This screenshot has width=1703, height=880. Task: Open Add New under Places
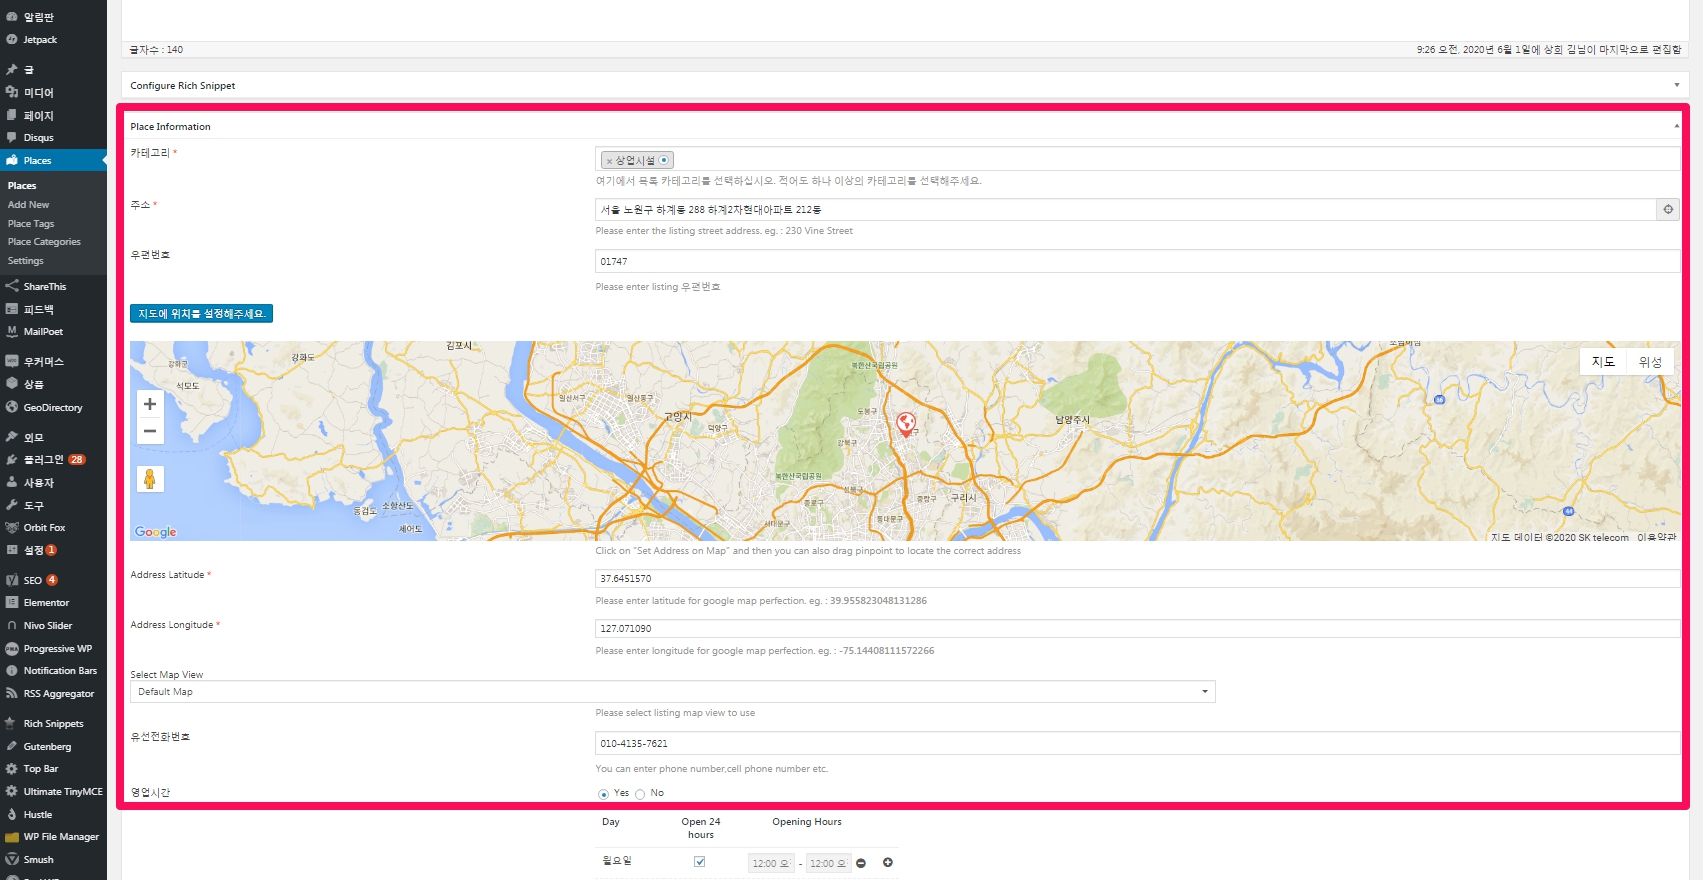coord(28,204)
